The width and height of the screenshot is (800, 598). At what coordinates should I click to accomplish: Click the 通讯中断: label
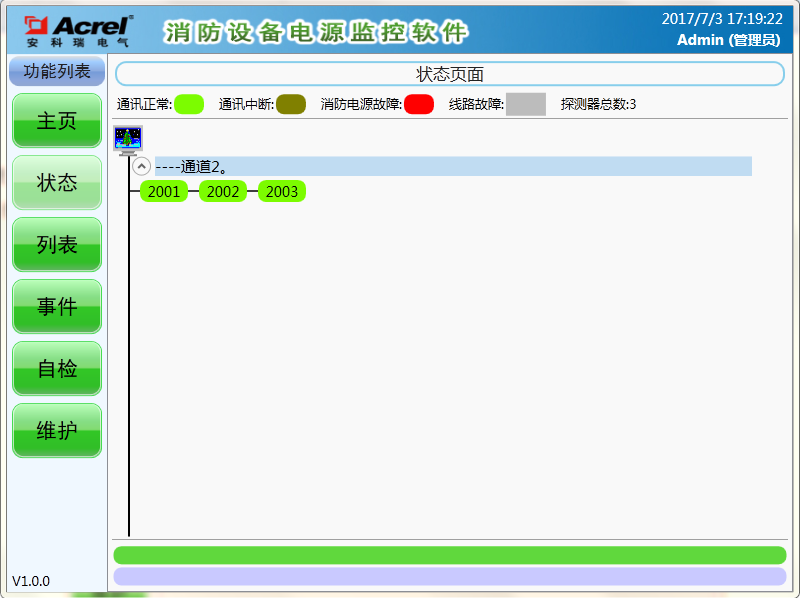[246, 105]
